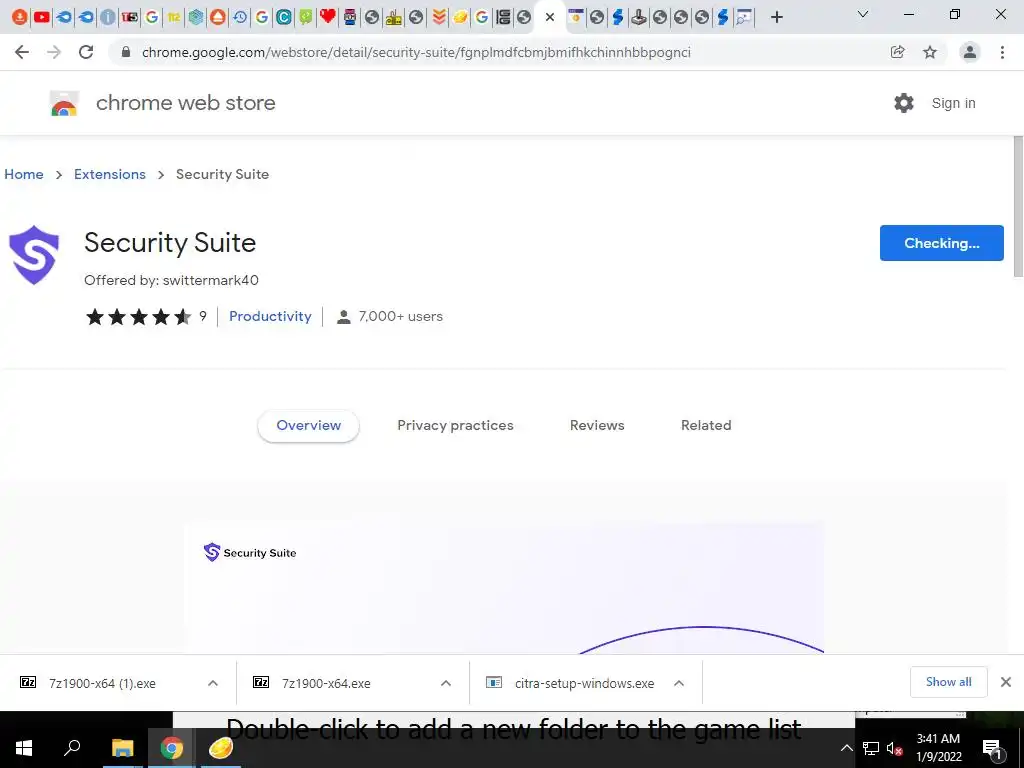Click the Sign in link
1024x768 pixels.
coord(953,103)
